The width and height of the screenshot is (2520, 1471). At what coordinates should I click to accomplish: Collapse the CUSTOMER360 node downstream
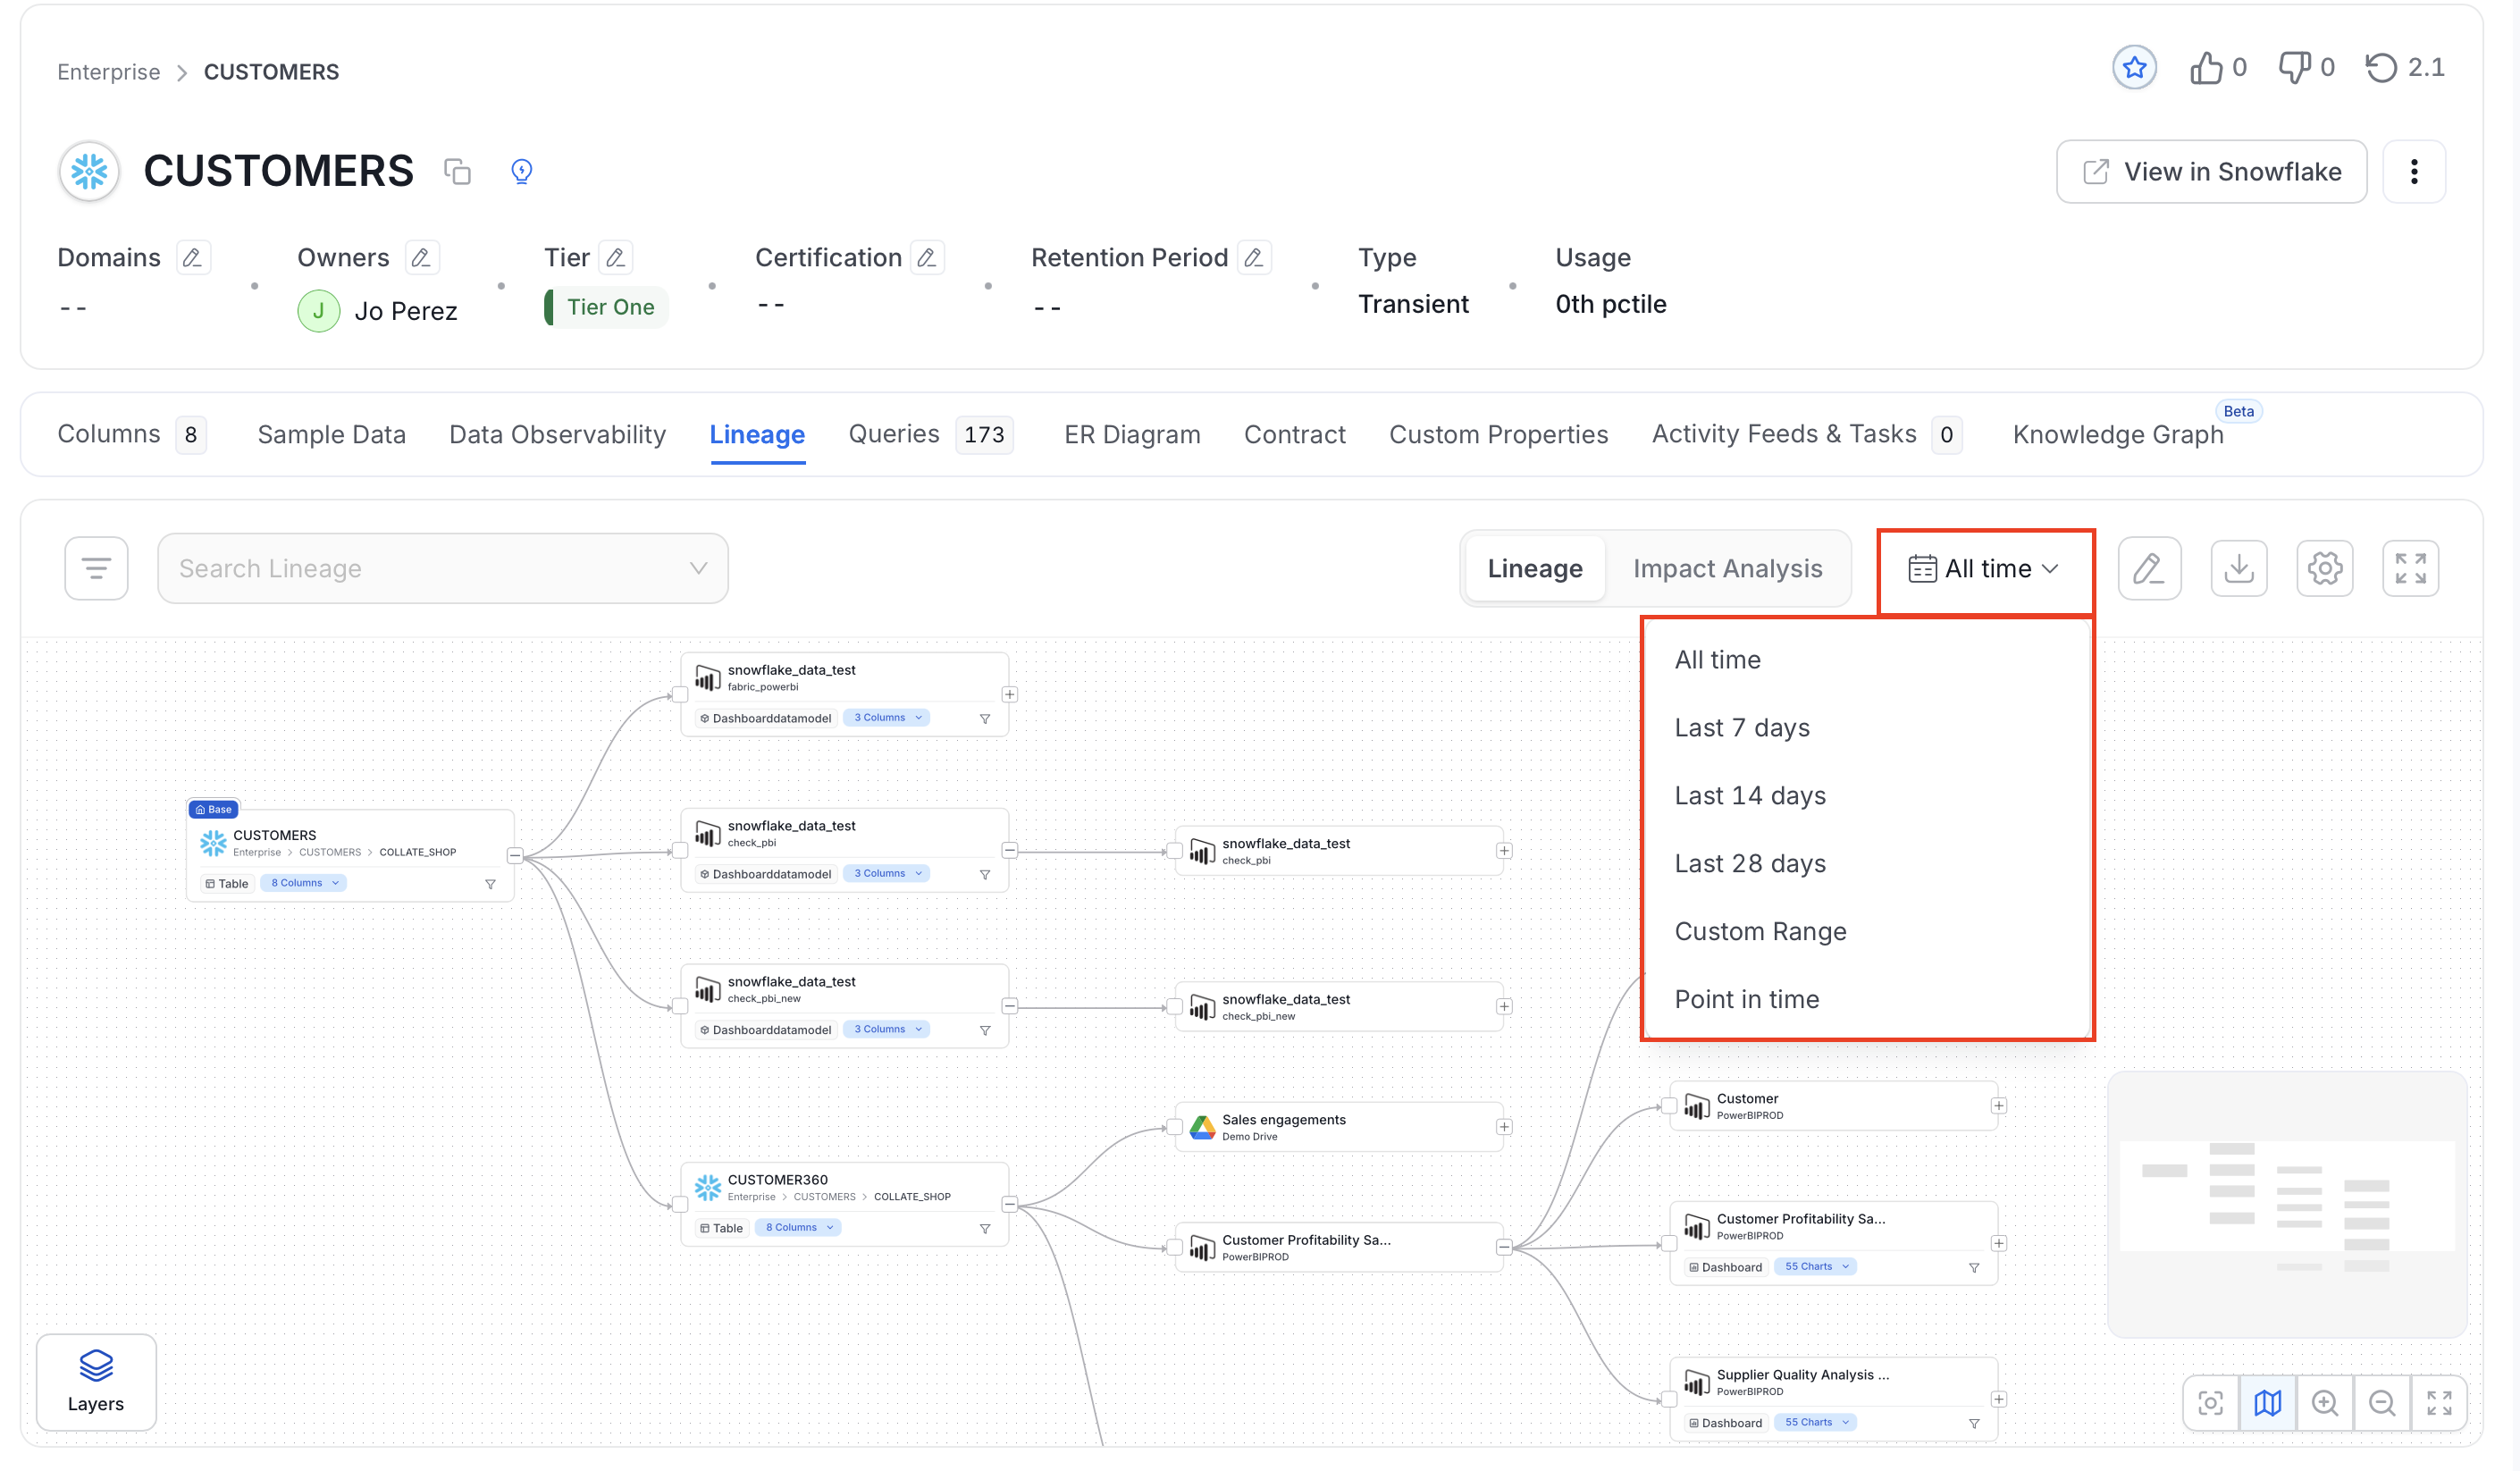[1009, 1205]
